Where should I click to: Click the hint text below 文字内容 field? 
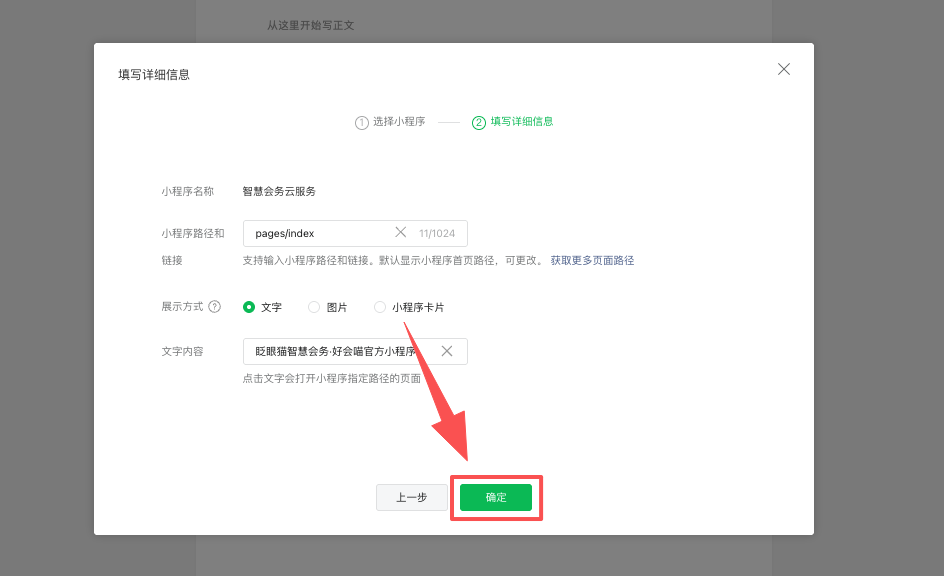pos(331,379)
